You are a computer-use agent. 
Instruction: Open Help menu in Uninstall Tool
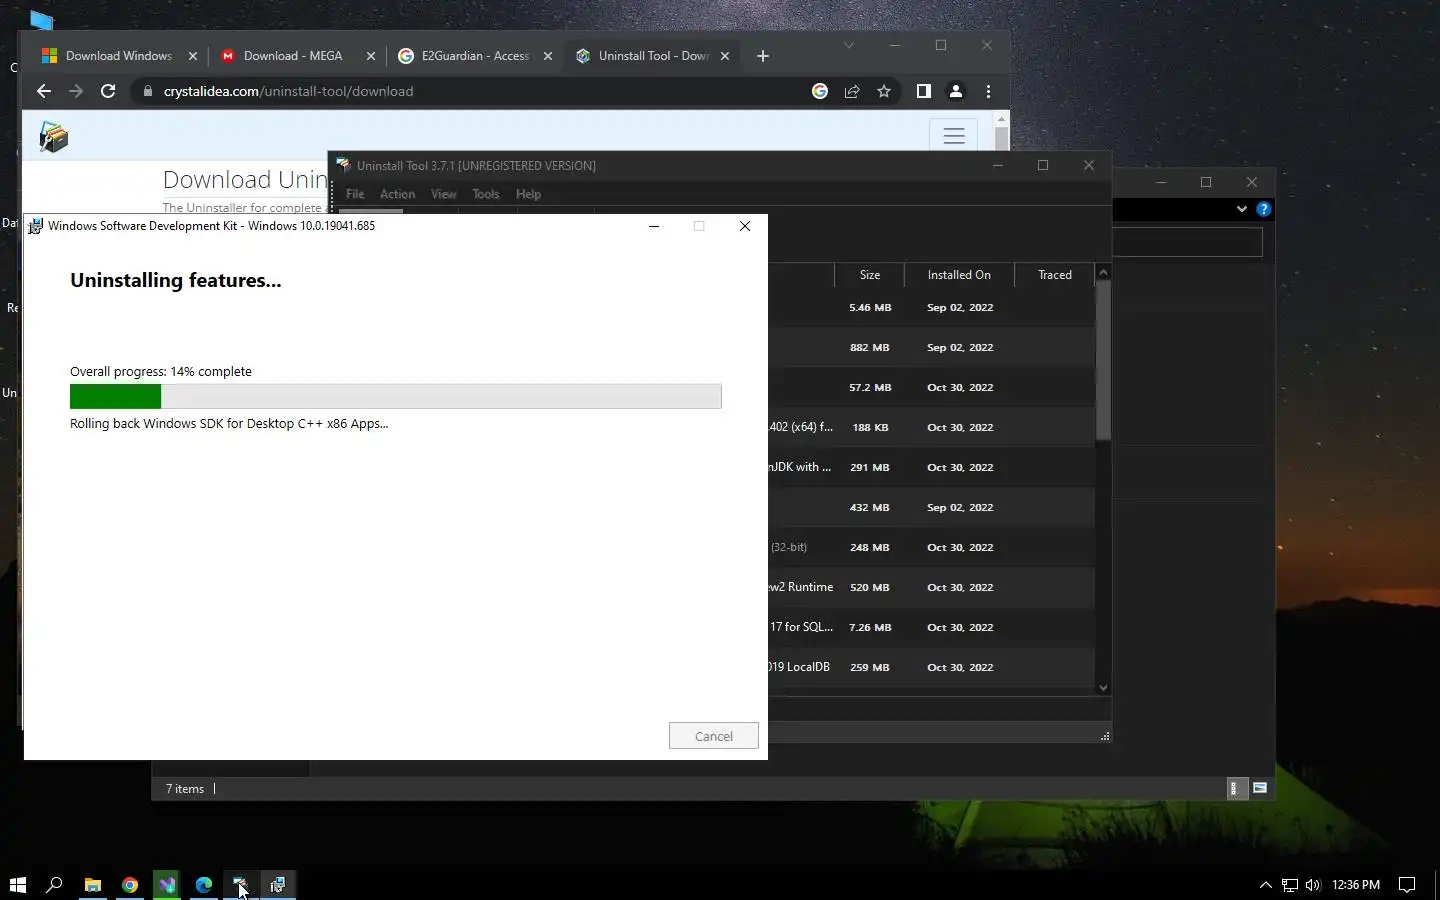coord(528,194)
